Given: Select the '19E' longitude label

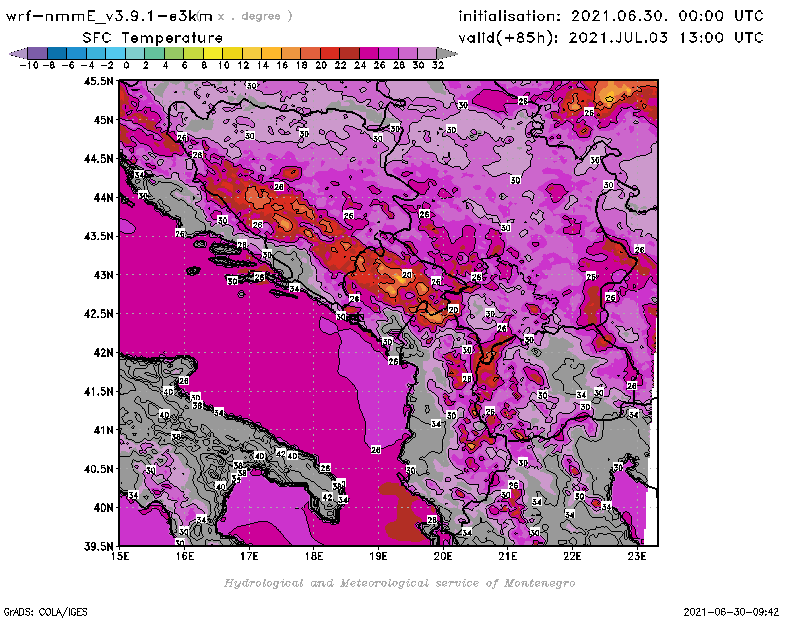Looking at the screenshot, I should (x=379, y=556).
